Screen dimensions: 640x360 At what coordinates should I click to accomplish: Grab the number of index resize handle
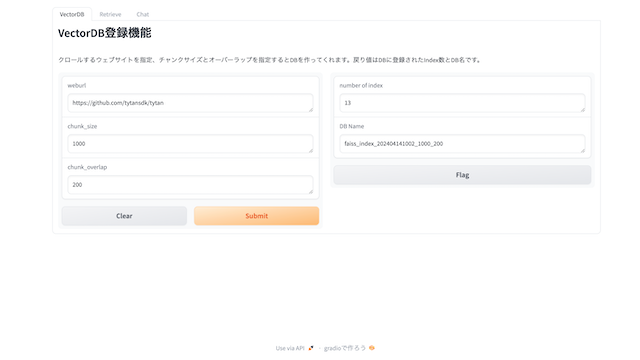[582, 110]
